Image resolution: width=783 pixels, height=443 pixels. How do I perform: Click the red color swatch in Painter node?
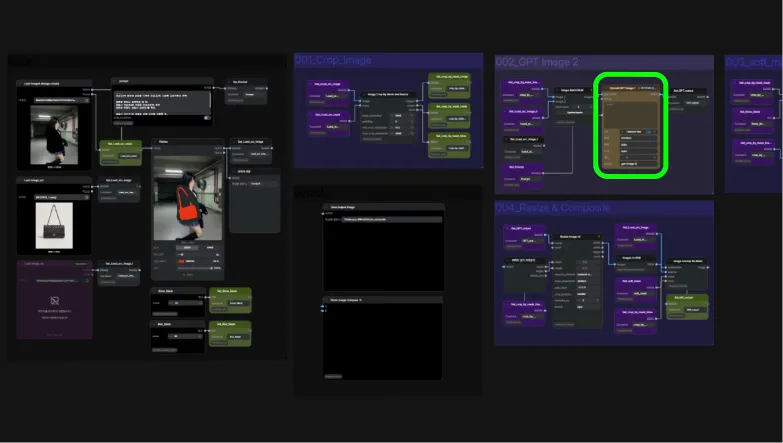coord(181,261)
